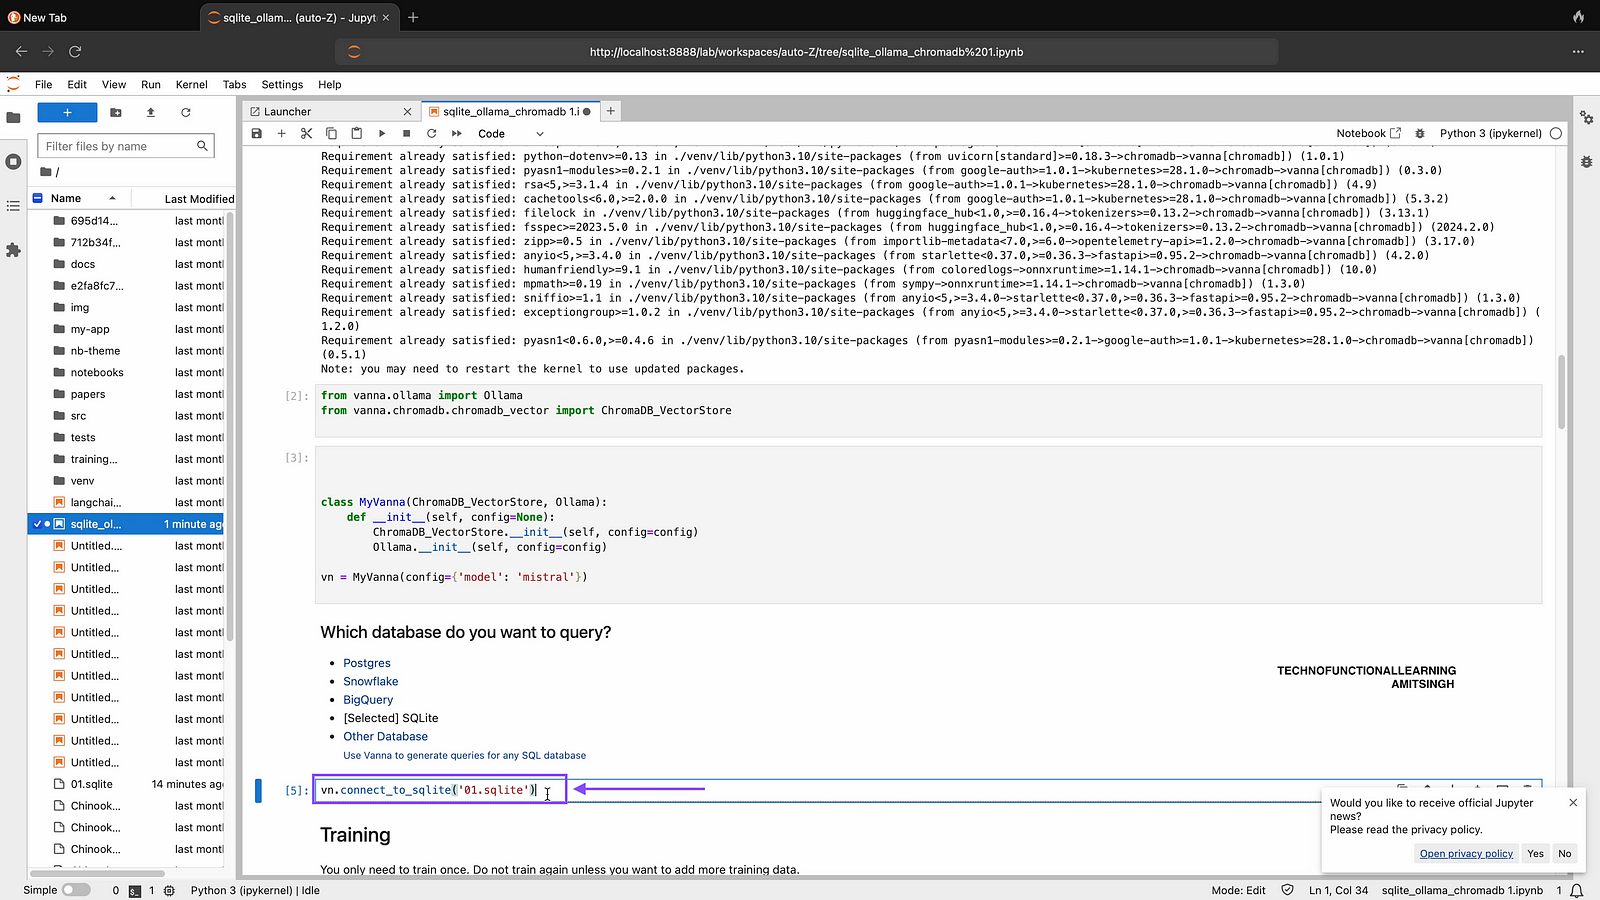Dismiss Jupyter news prompt with No
This screenshot has height=900, width=1600.
click(1565, 853)
